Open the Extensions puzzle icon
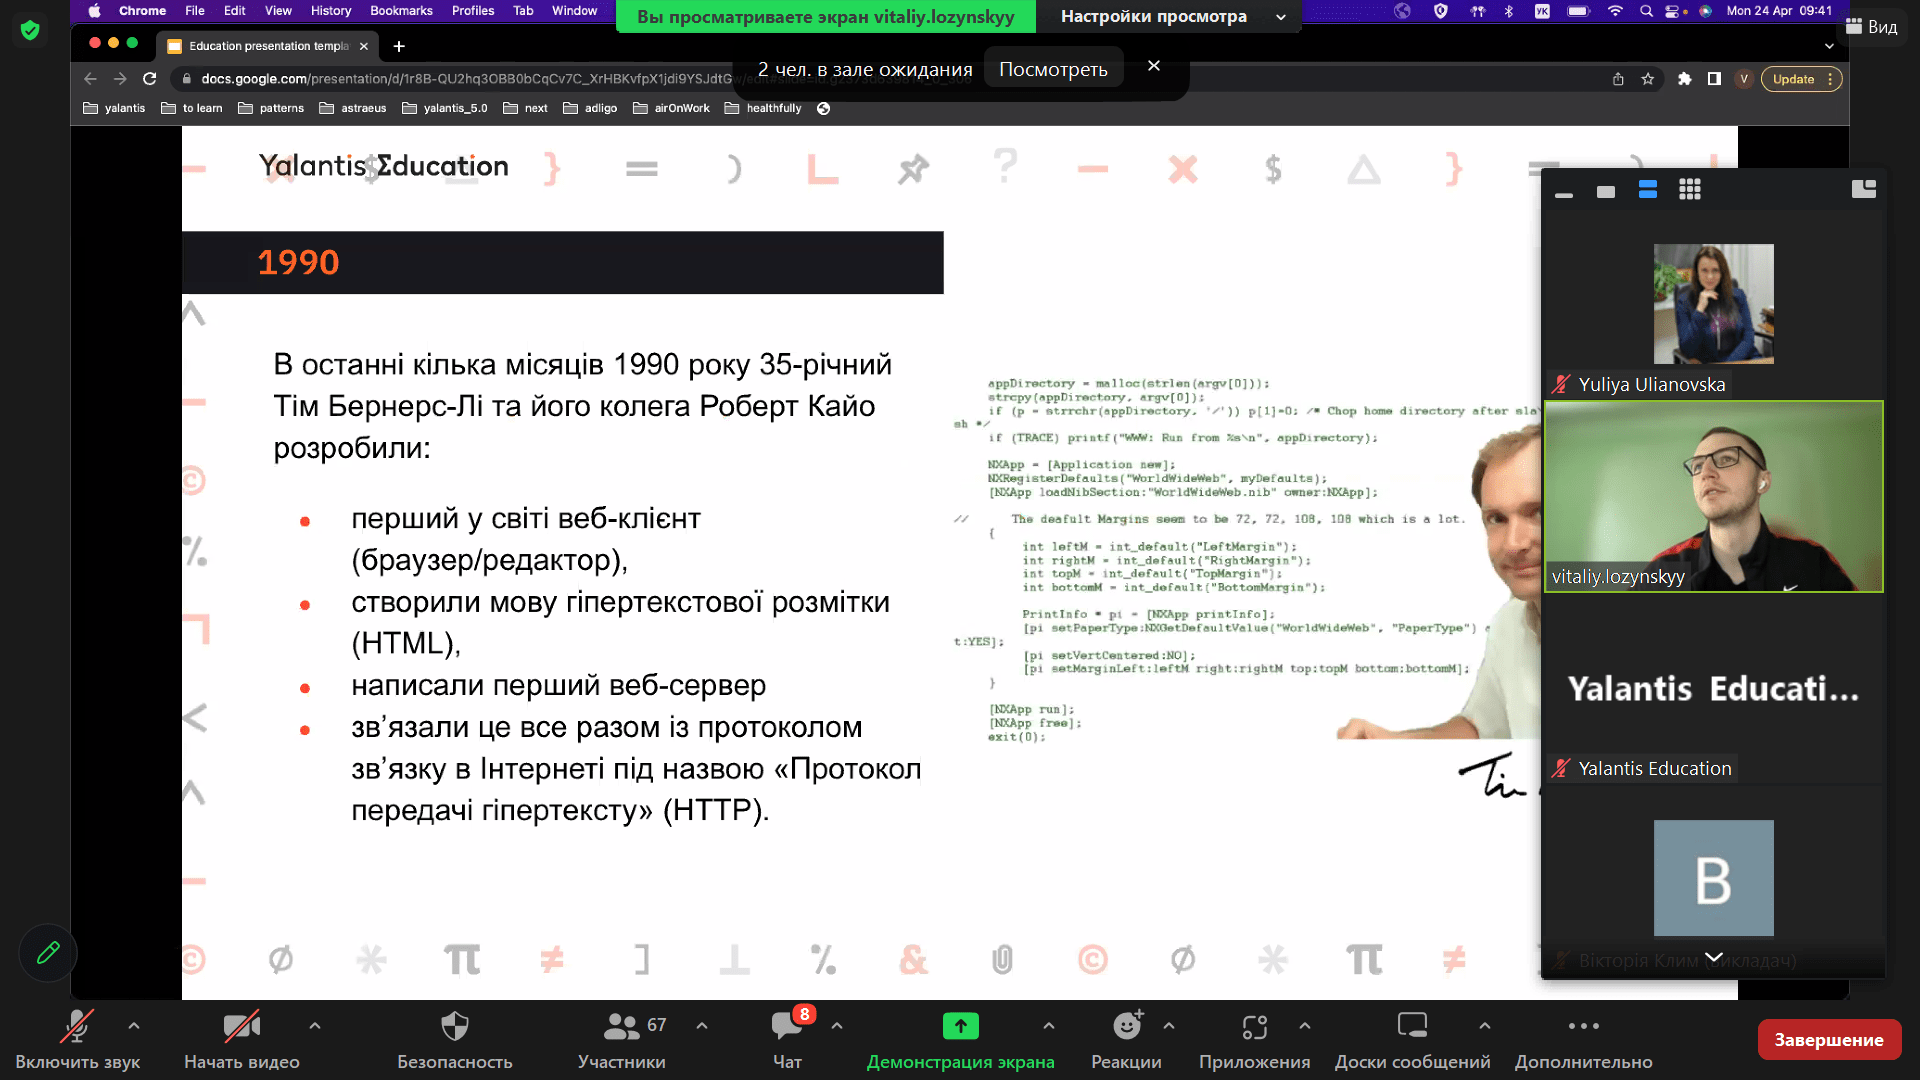Viewport: 1920px width, 1080px height. pos(1685,79)
